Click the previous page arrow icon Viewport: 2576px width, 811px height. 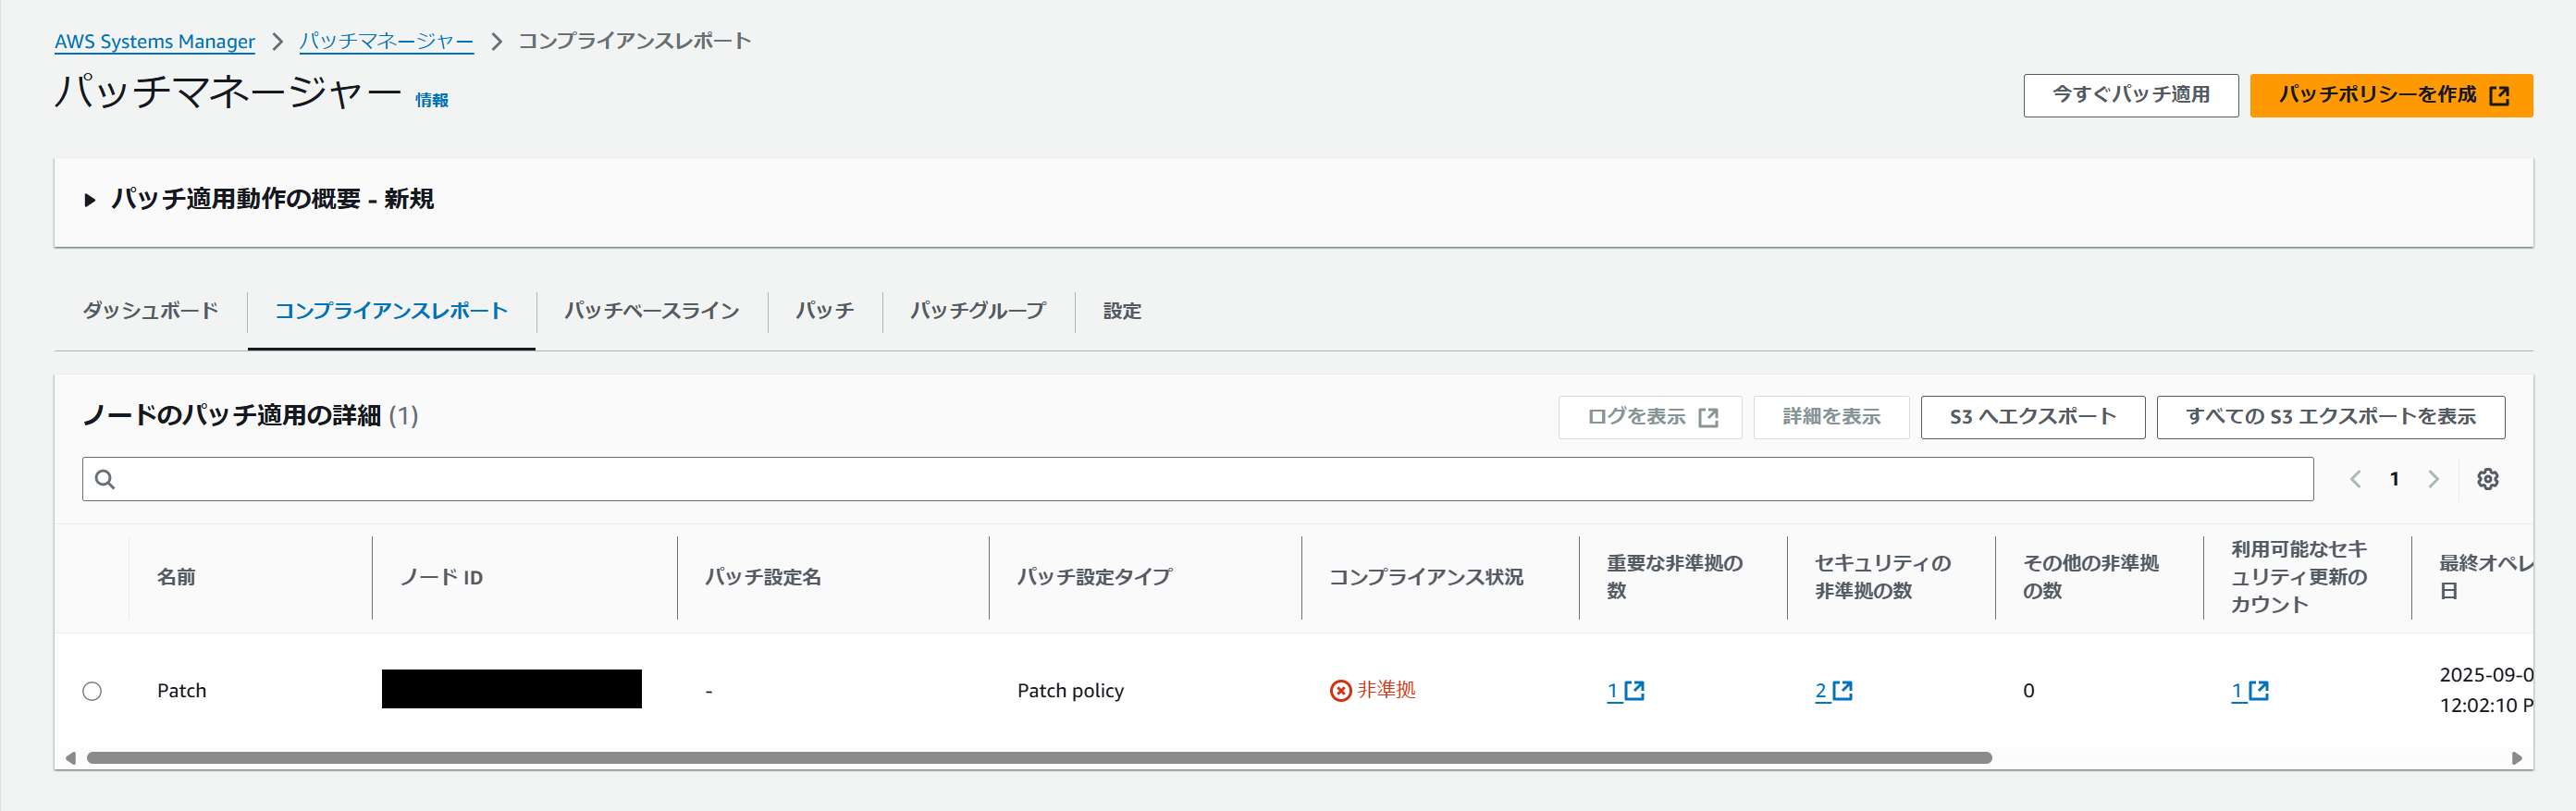(2355, 479)
